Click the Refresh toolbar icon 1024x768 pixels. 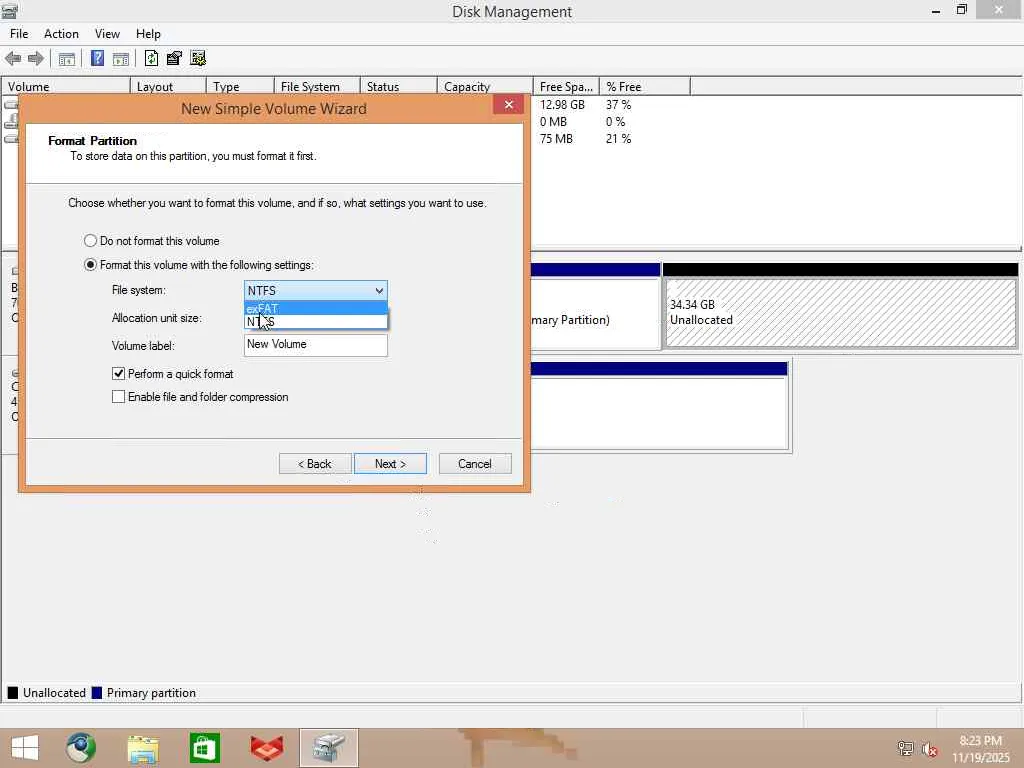pyautogui.click(x=152, y=58)
